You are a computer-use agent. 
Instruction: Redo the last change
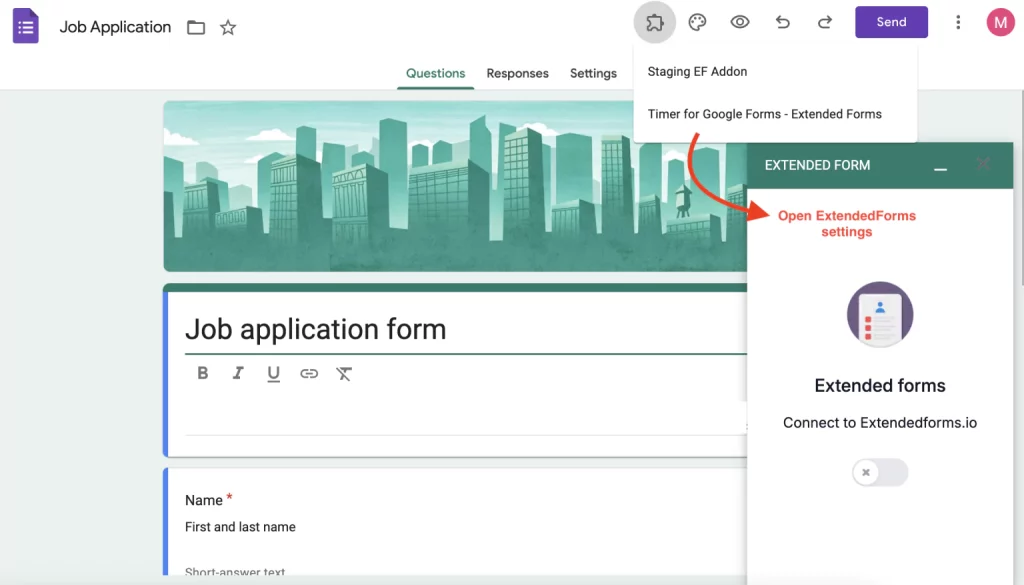click(825, 22)
